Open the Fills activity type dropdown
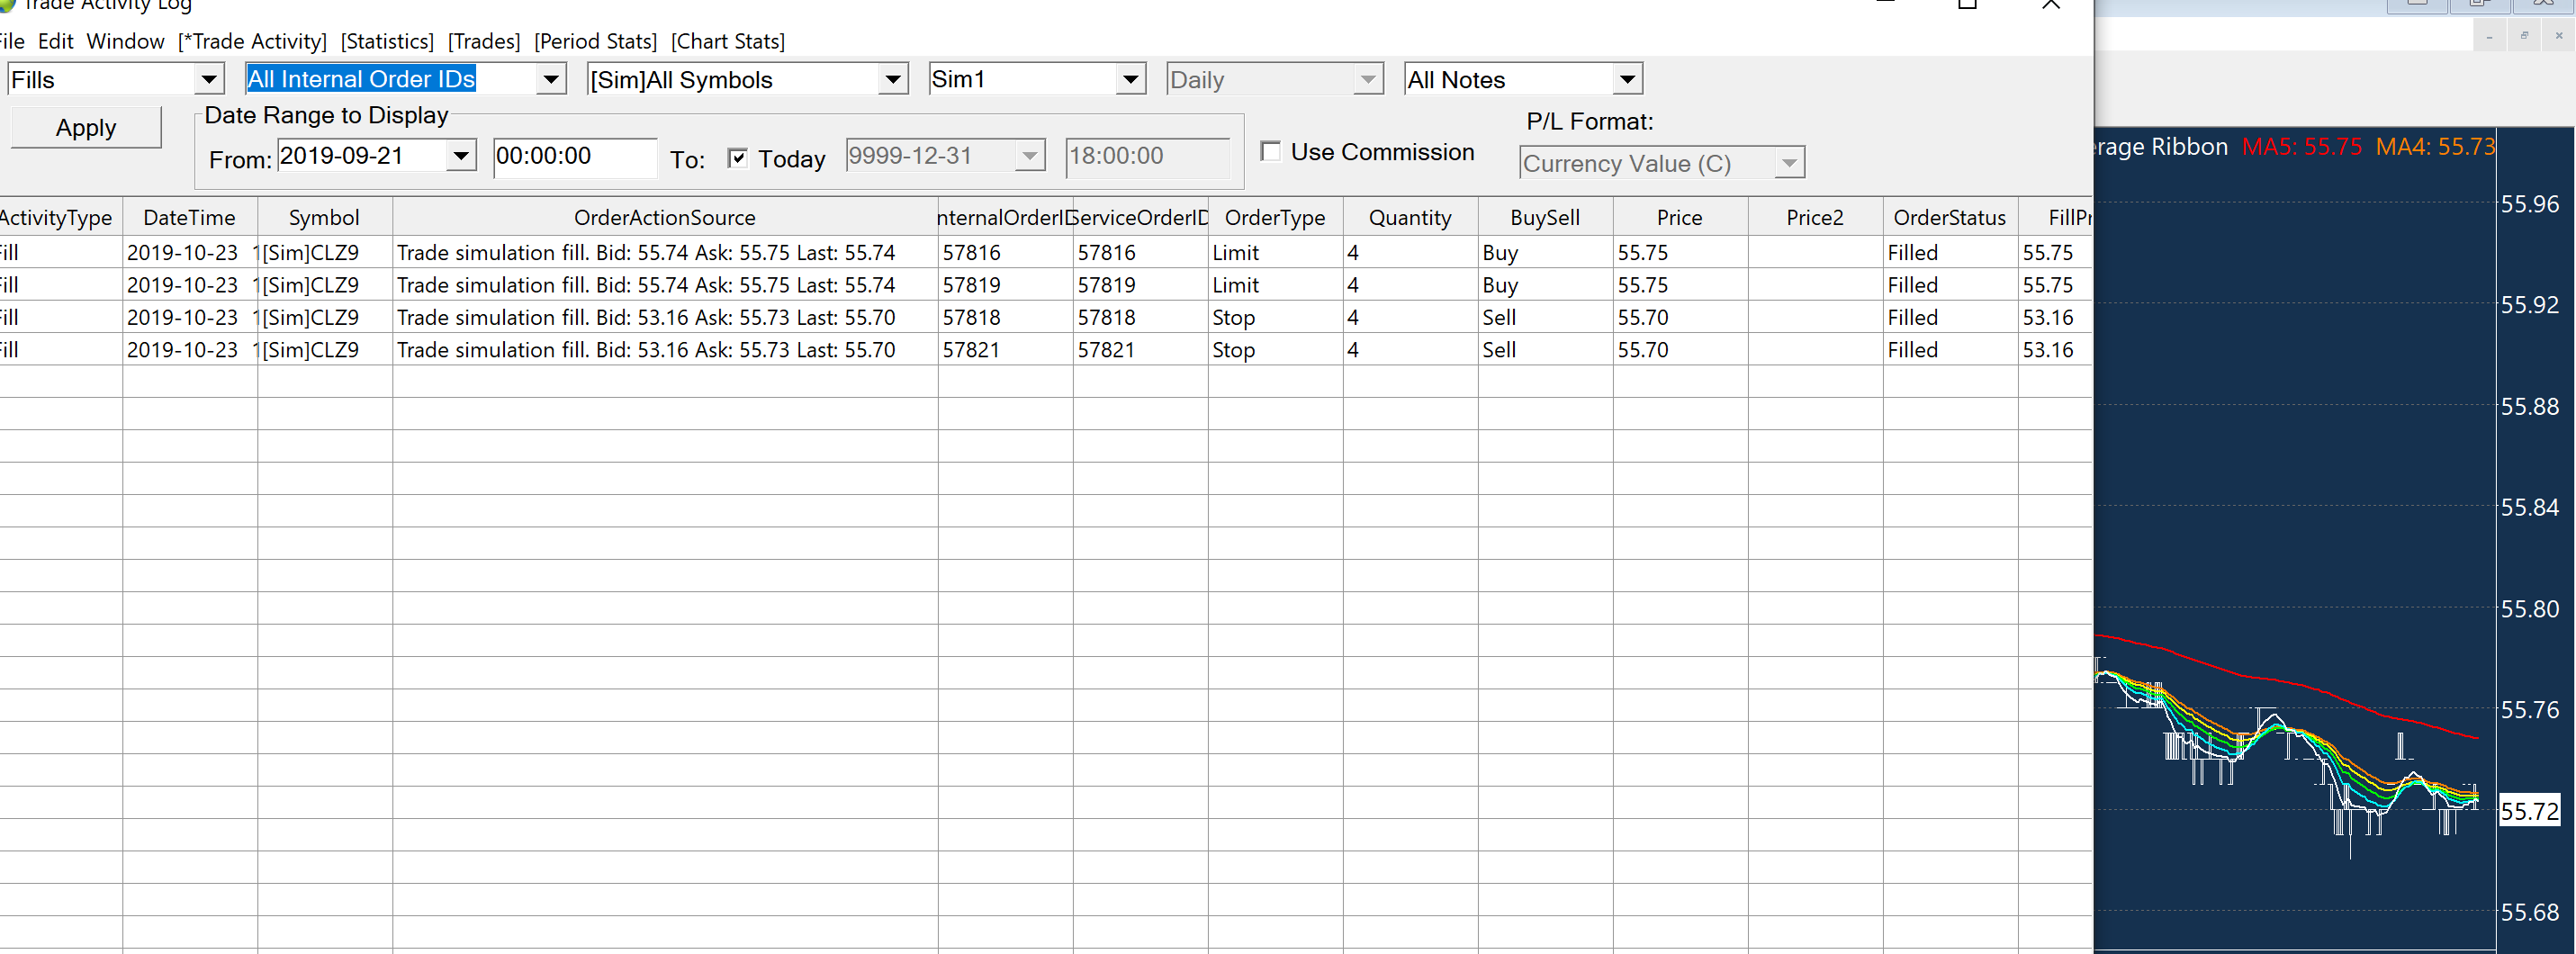The image size is (2576, 954). click(x=208, y=79)
